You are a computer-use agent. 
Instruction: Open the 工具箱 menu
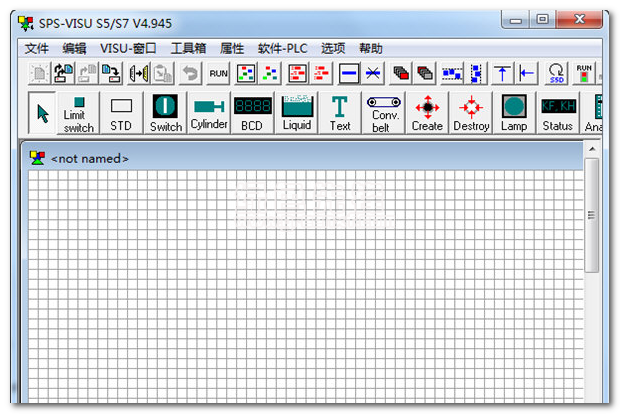(x=188, y=48)
